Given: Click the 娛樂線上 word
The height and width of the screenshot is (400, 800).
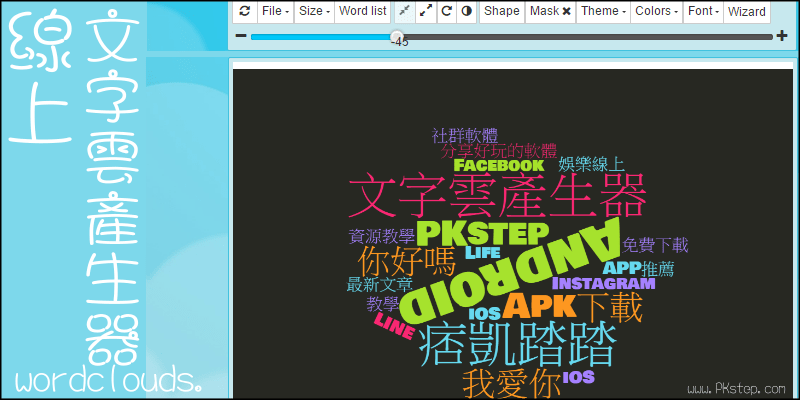Looking at the screenshot, I should pyautogui.click(x=591, y=164).
